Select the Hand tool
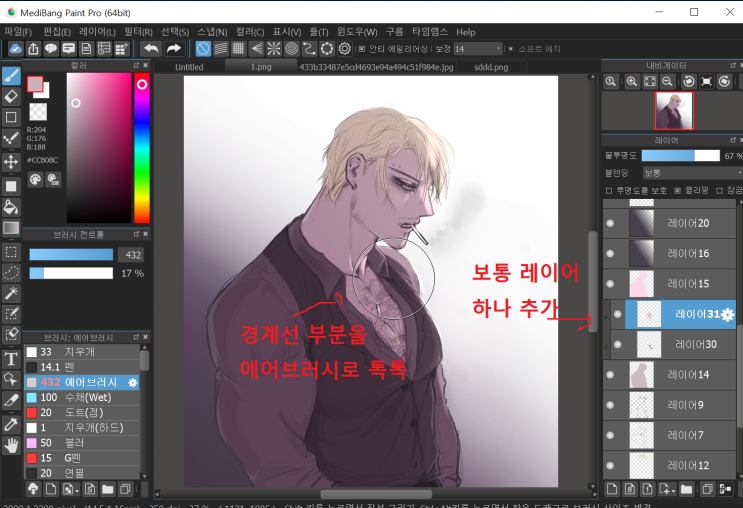This screenshot has height=508, width=743. coord(11,445)
